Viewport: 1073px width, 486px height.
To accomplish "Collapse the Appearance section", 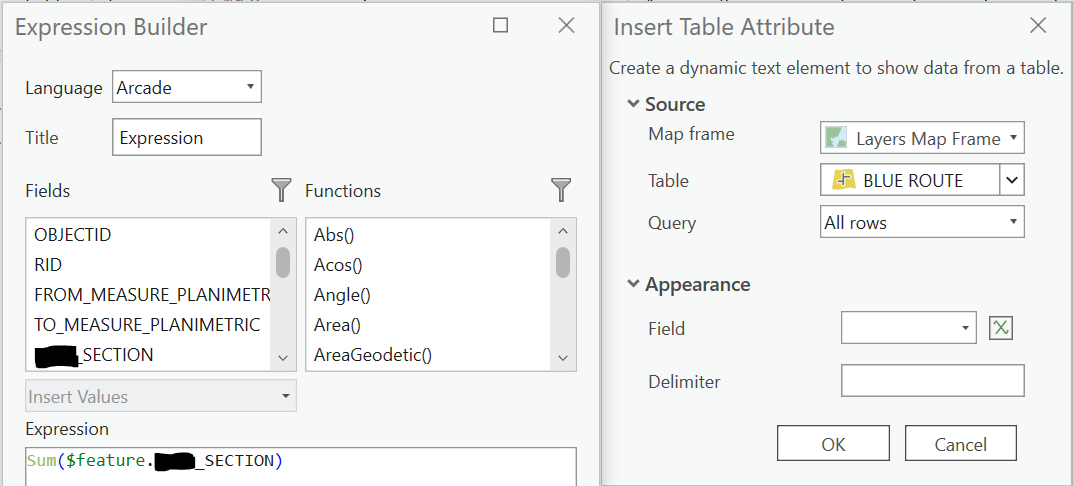I will click(634, 284).
